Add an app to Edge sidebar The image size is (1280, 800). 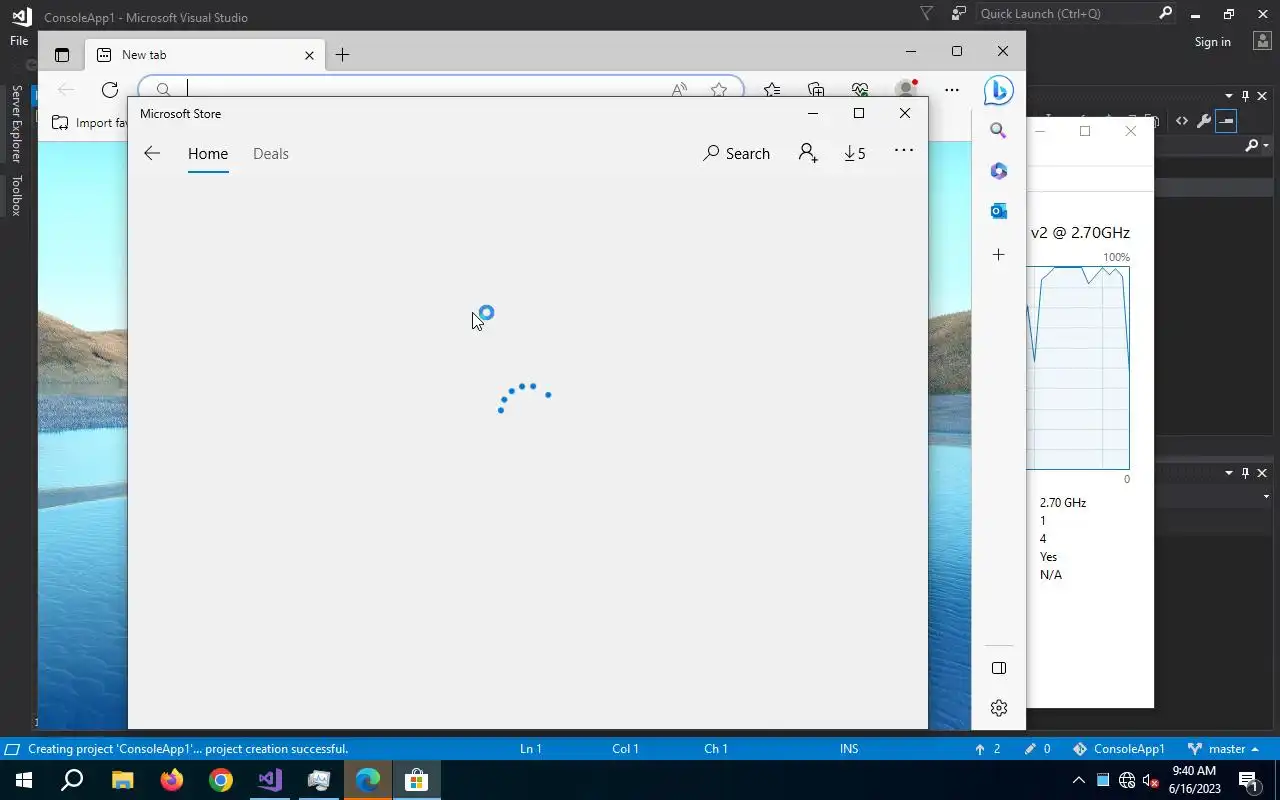(x=998, y=255)
